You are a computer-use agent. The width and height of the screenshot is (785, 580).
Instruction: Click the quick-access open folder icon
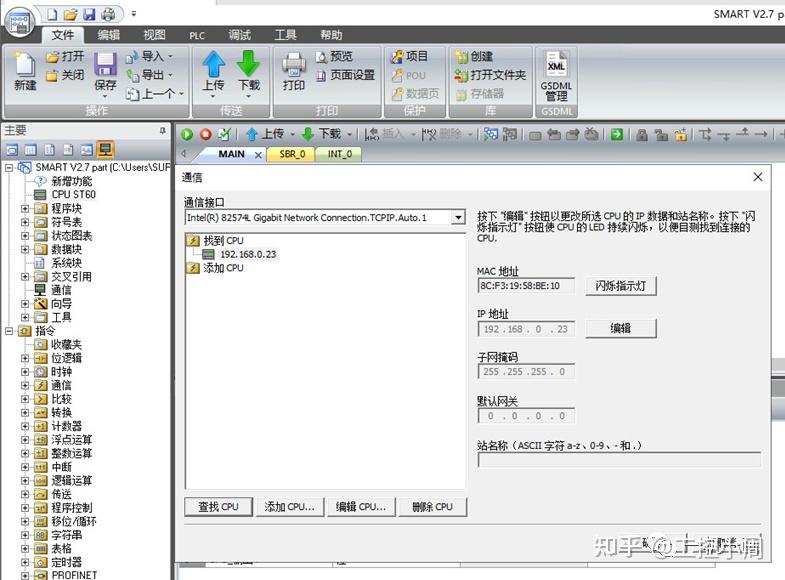[71, 14]
